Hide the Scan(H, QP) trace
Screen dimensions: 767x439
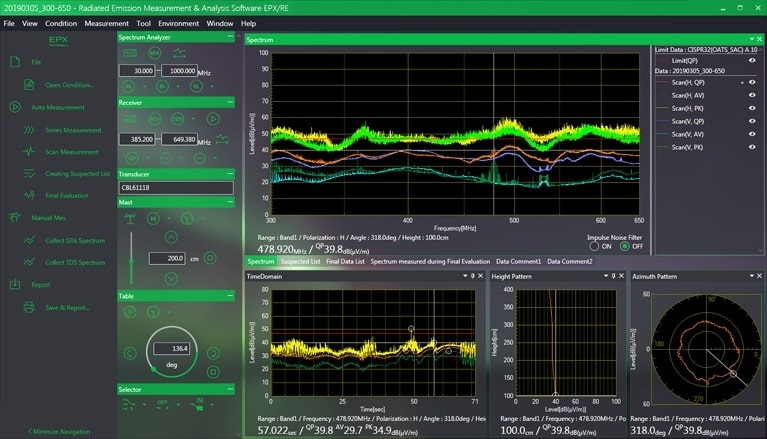click(x=751, y=83)
